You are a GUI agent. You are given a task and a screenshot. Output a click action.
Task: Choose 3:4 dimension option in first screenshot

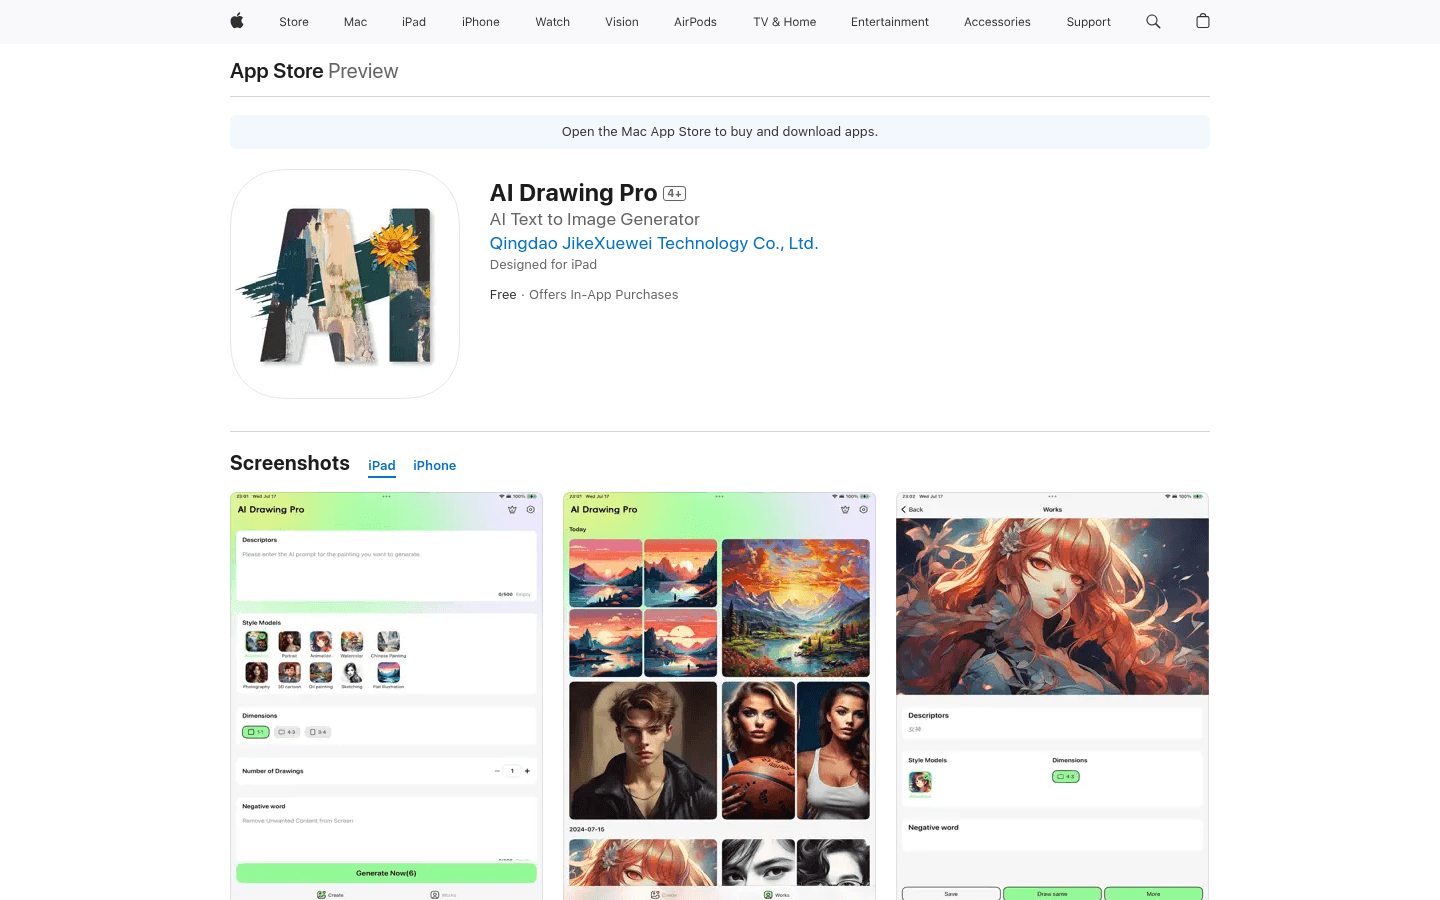coord(318,732)
